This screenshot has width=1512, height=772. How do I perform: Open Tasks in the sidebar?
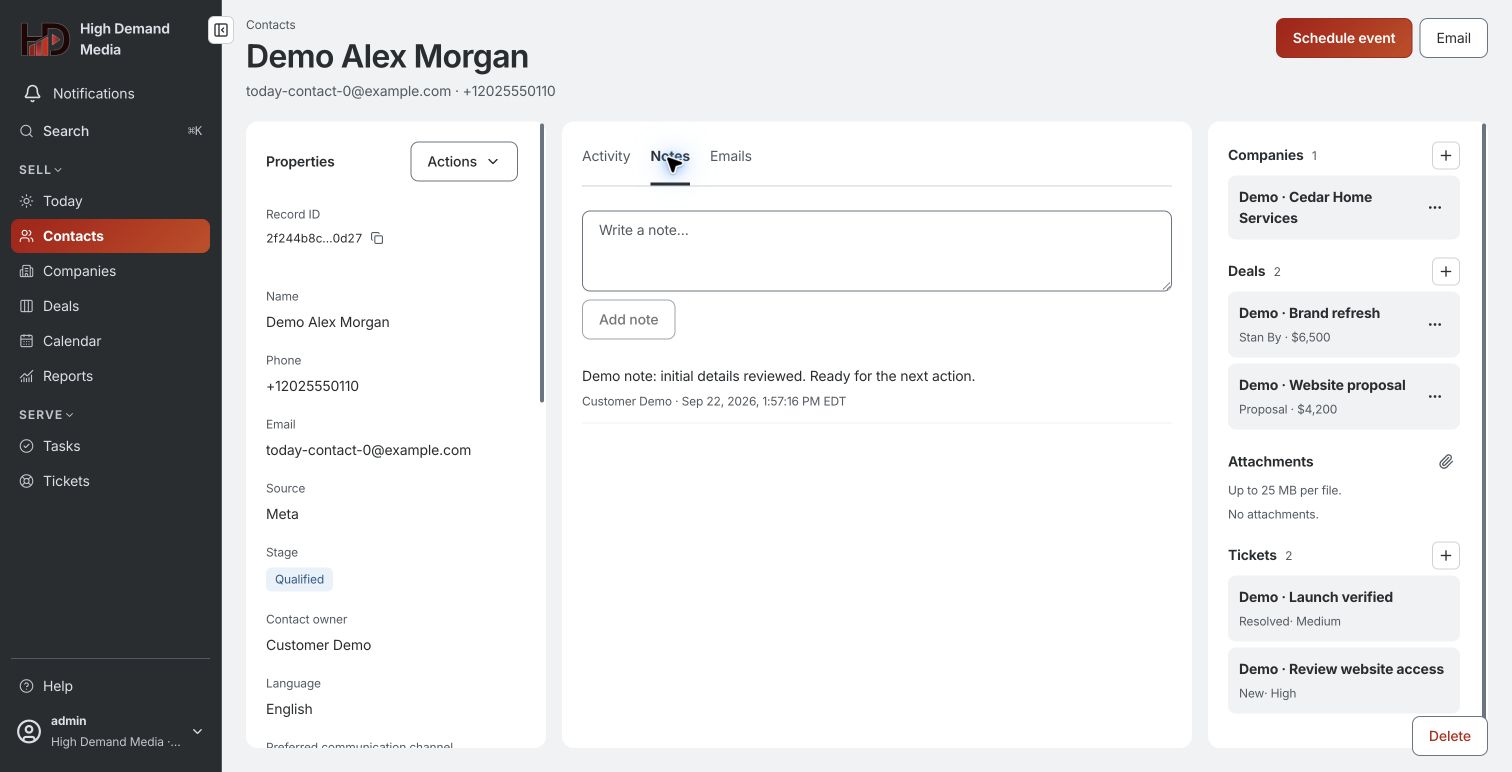coord(110,446)
